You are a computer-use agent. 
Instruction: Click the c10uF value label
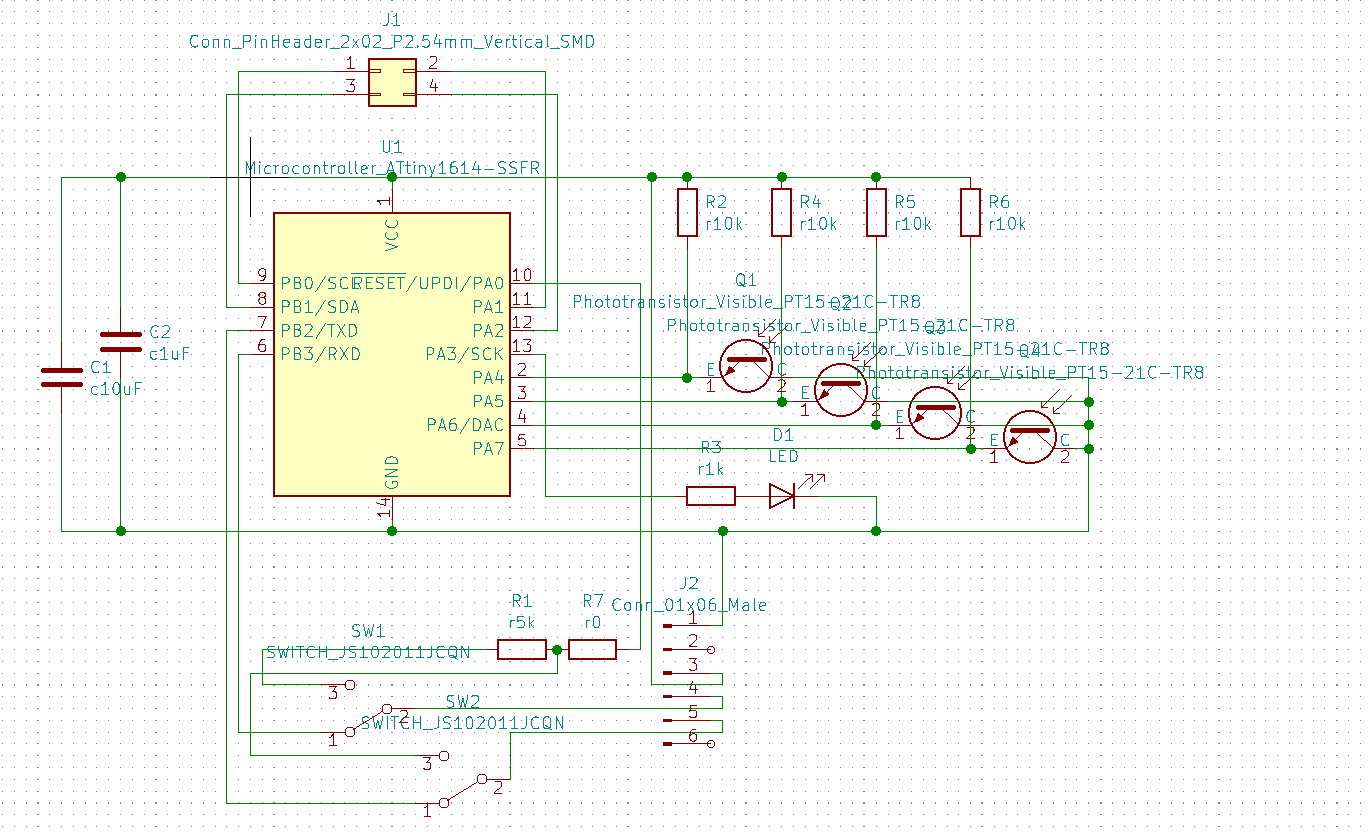(117, 390)
